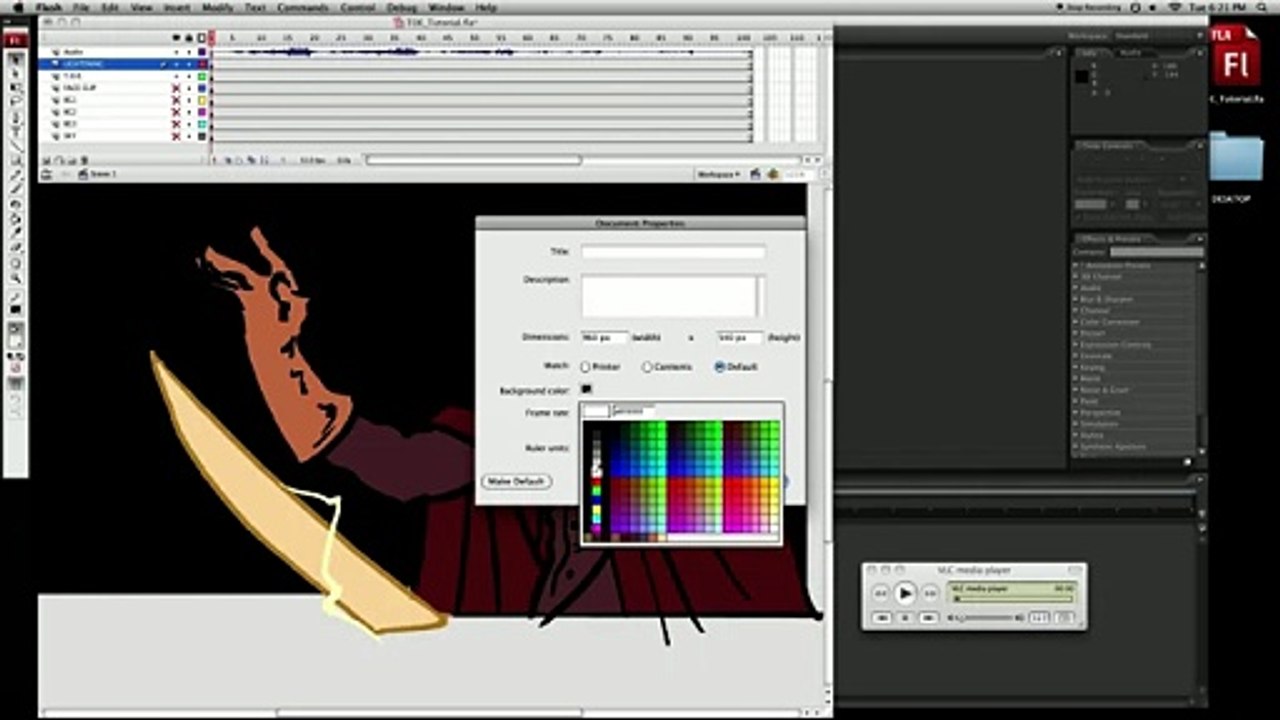Open the Window menu
The image size is (1280, 720).
point(446,7)
